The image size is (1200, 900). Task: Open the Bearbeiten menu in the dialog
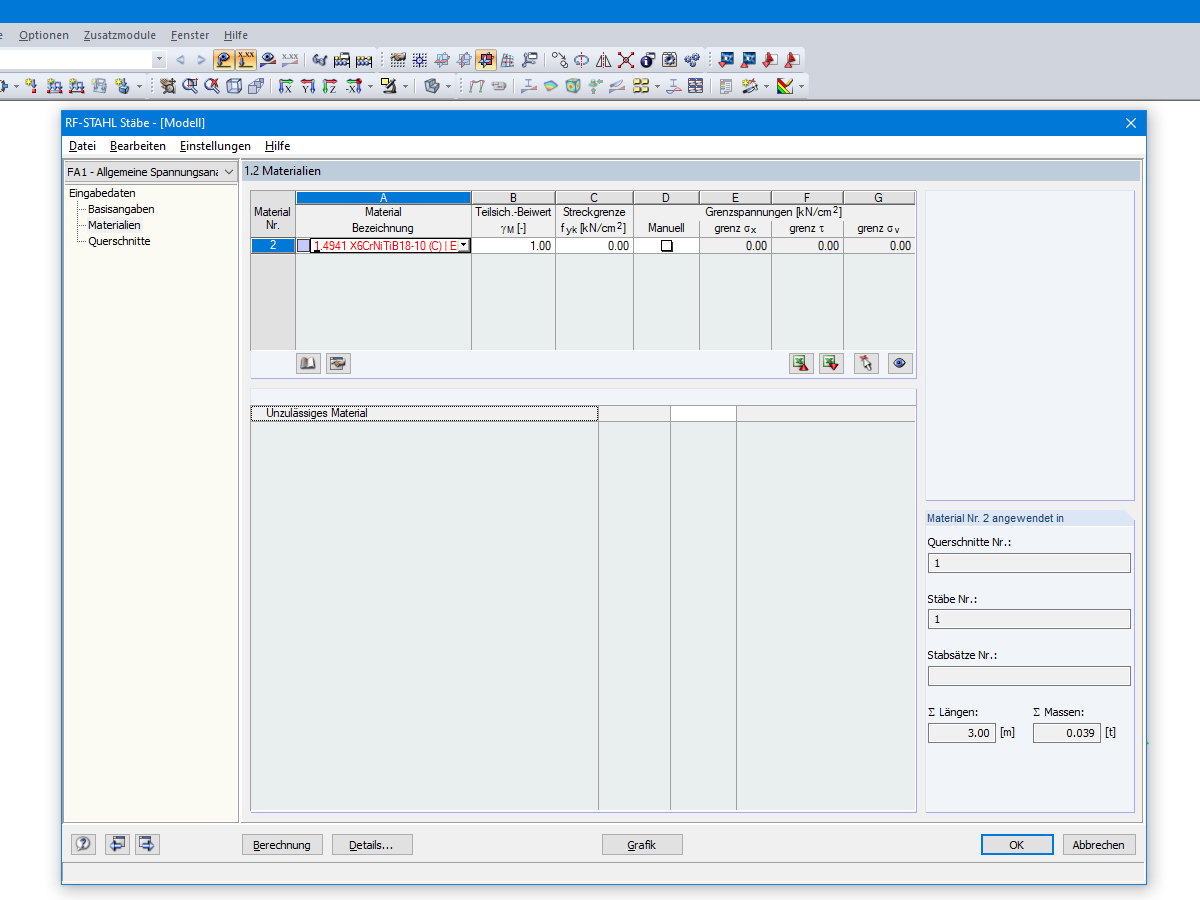point(138,146)
